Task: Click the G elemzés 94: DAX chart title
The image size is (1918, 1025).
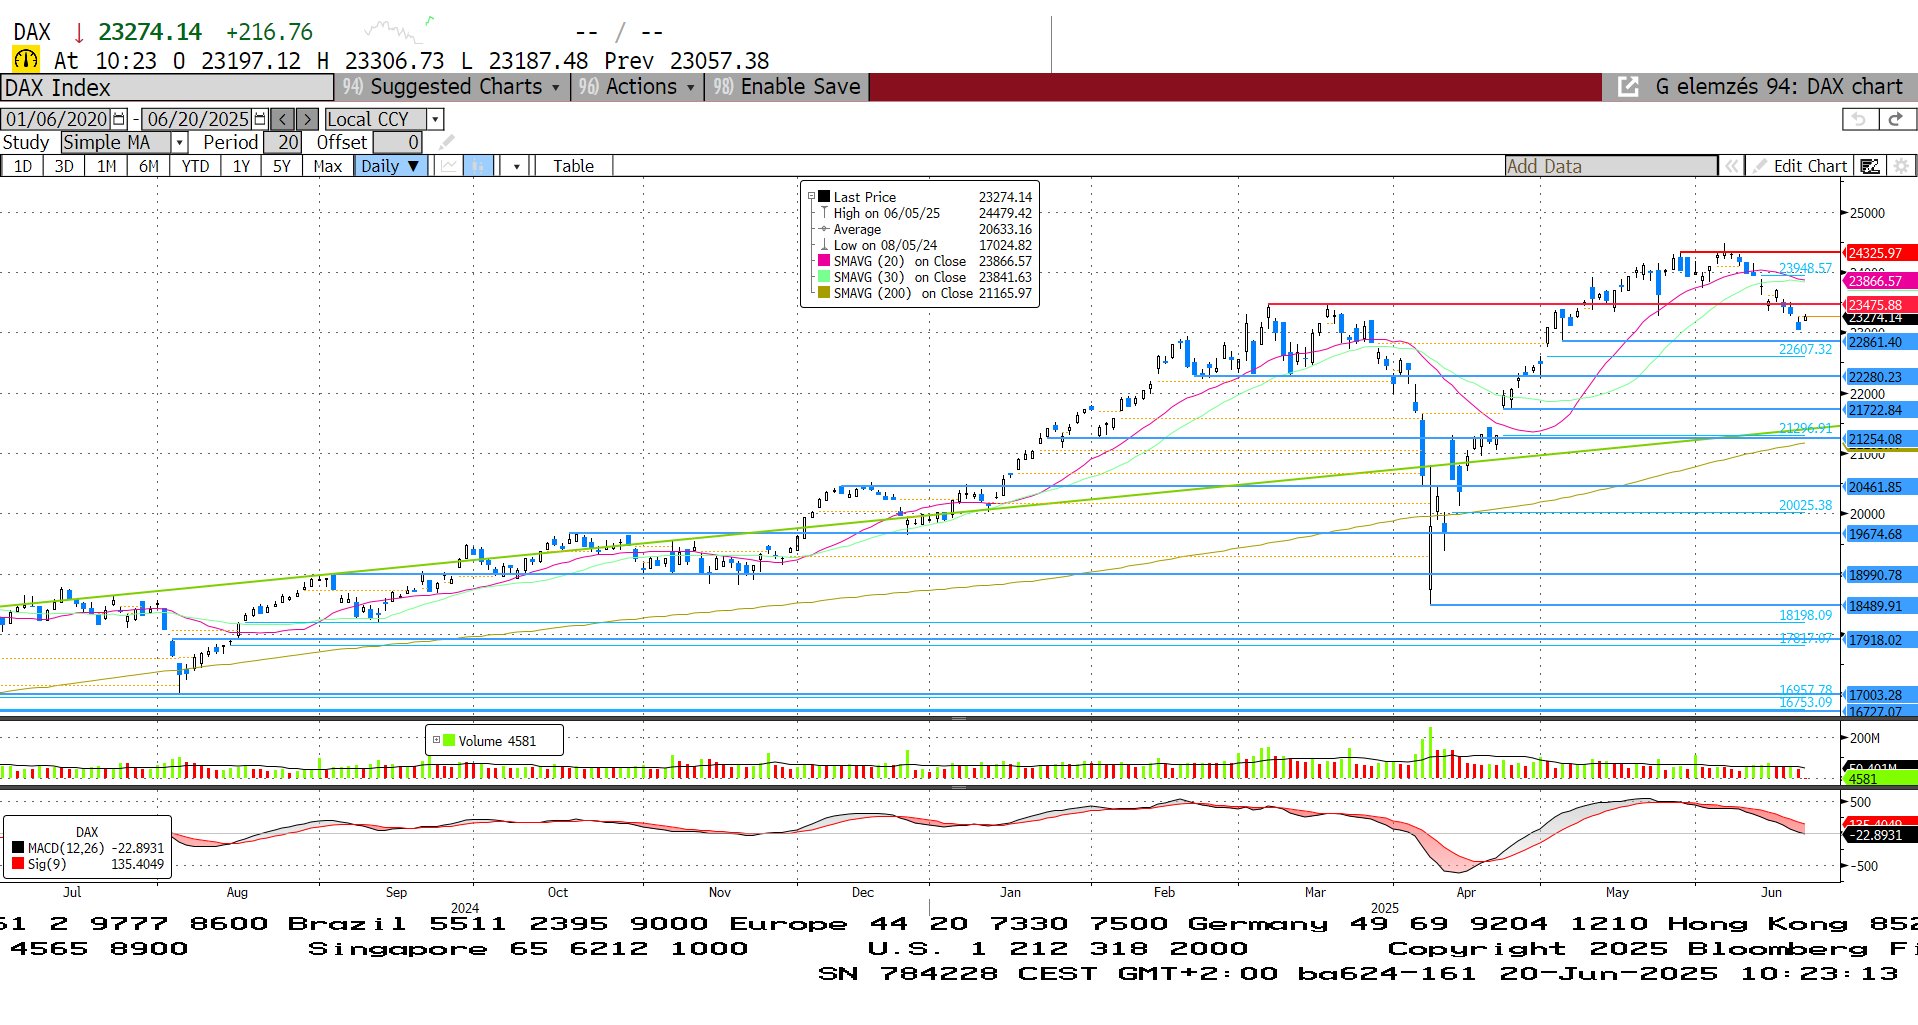Action: click(1779, 87)
